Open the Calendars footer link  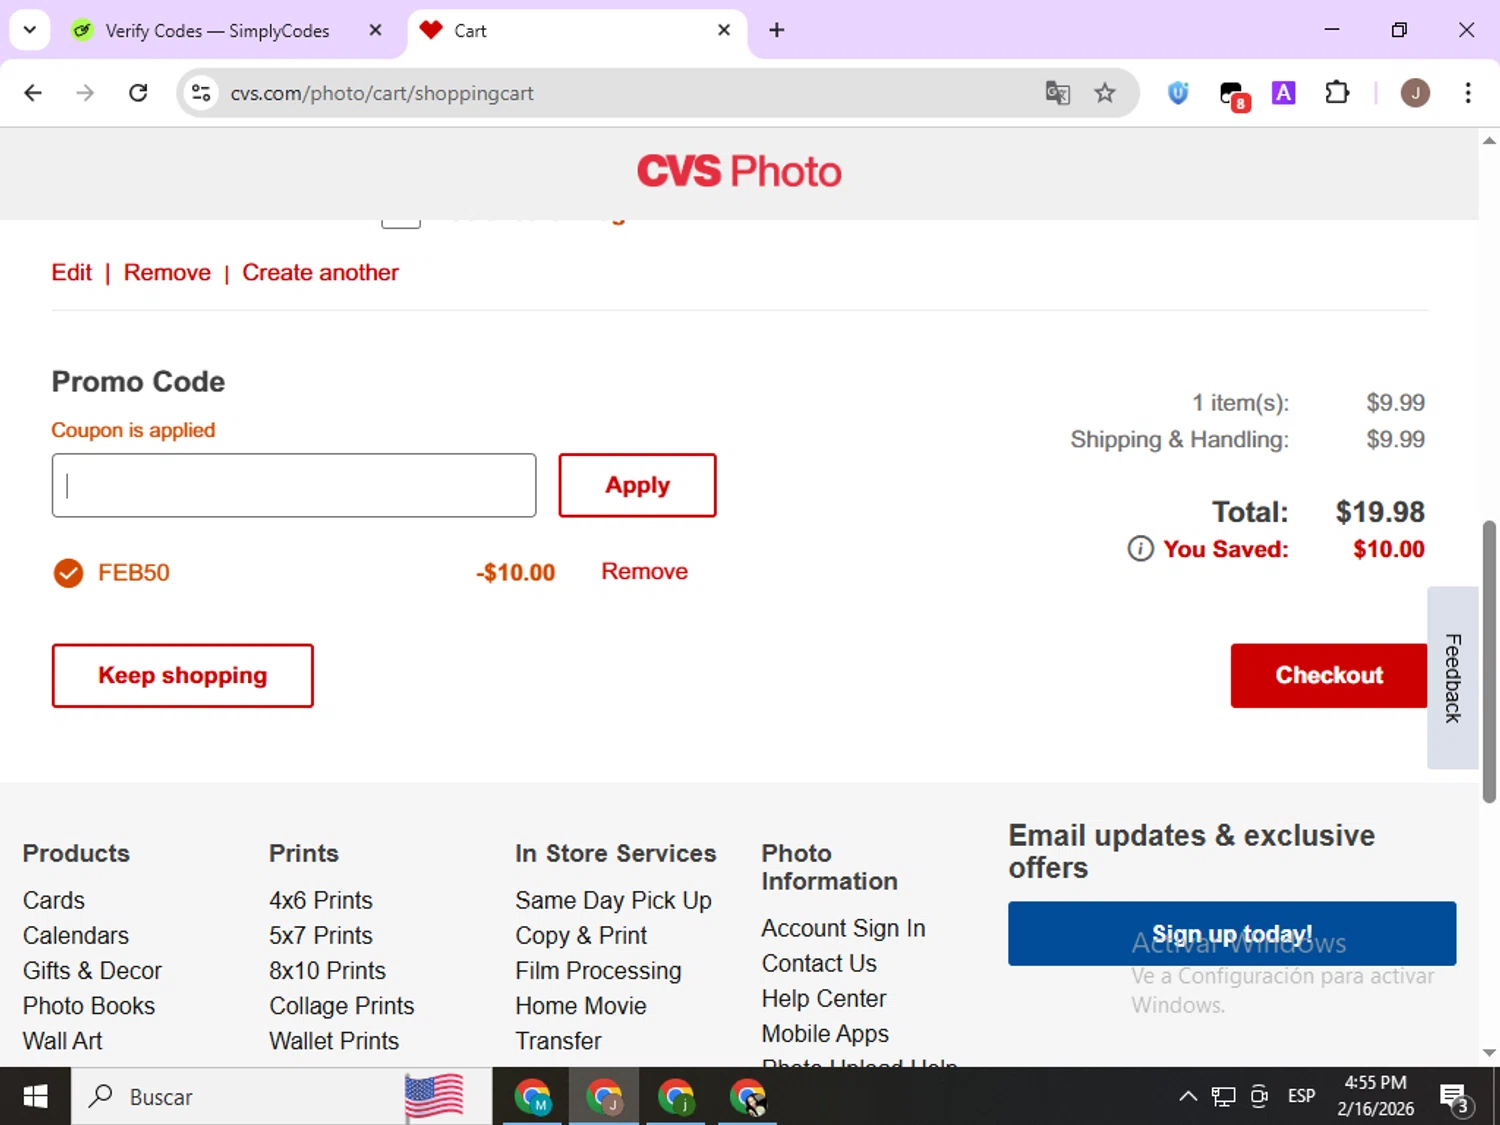(x=76, y=936)
